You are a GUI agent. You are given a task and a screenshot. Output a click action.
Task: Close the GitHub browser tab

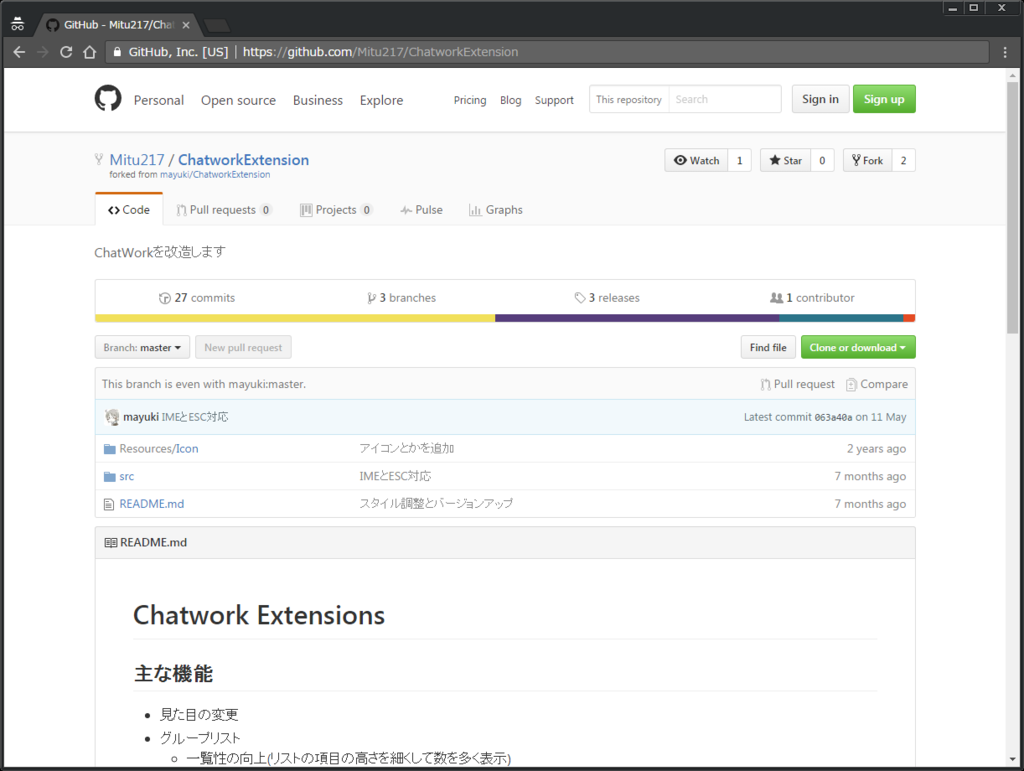(186, 25)
